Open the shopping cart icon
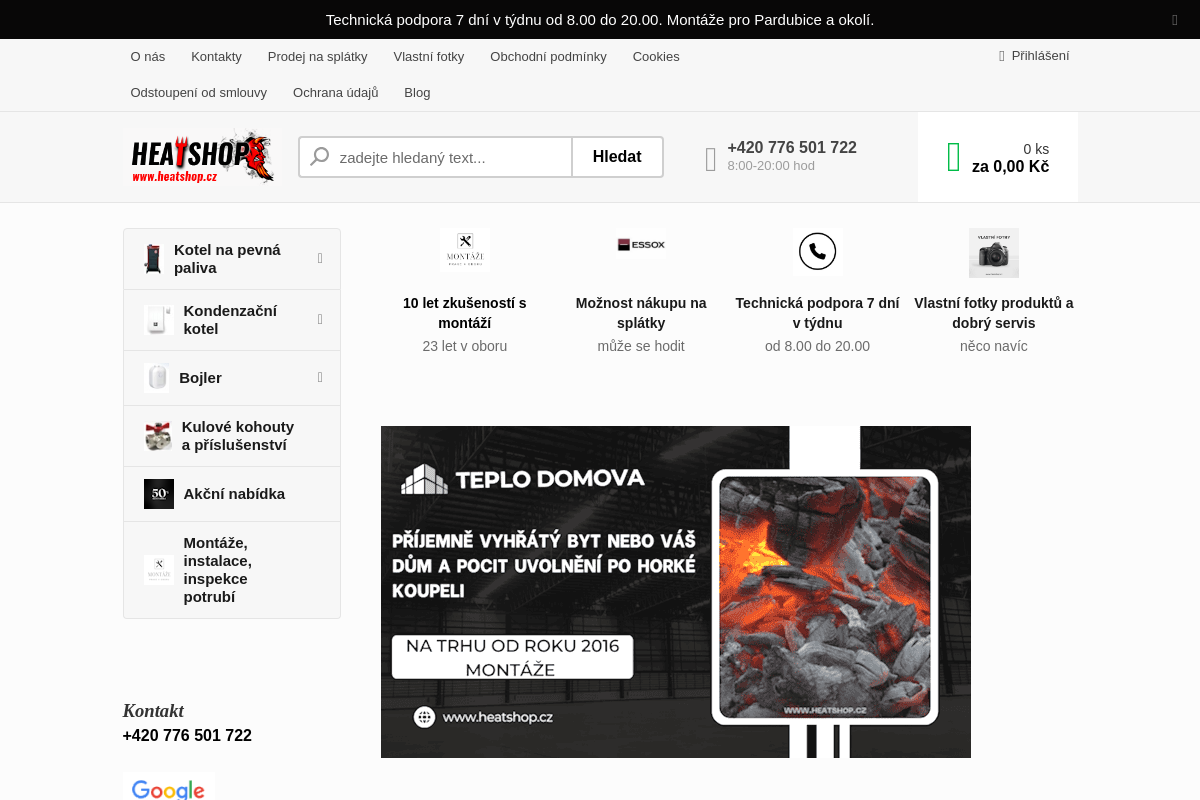 click(x=954, y=157)
